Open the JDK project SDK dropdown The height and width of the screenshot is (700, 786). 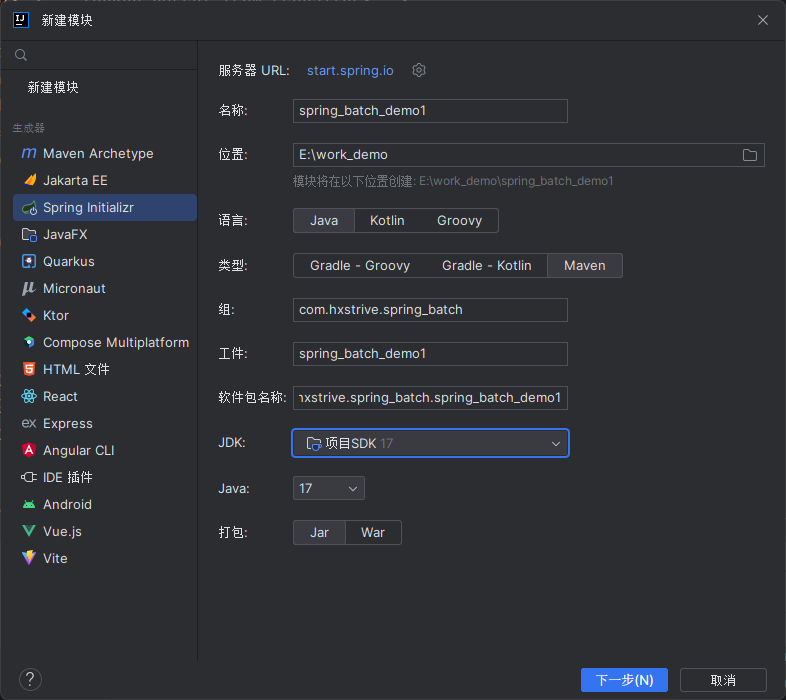click(x=430, y=443)
